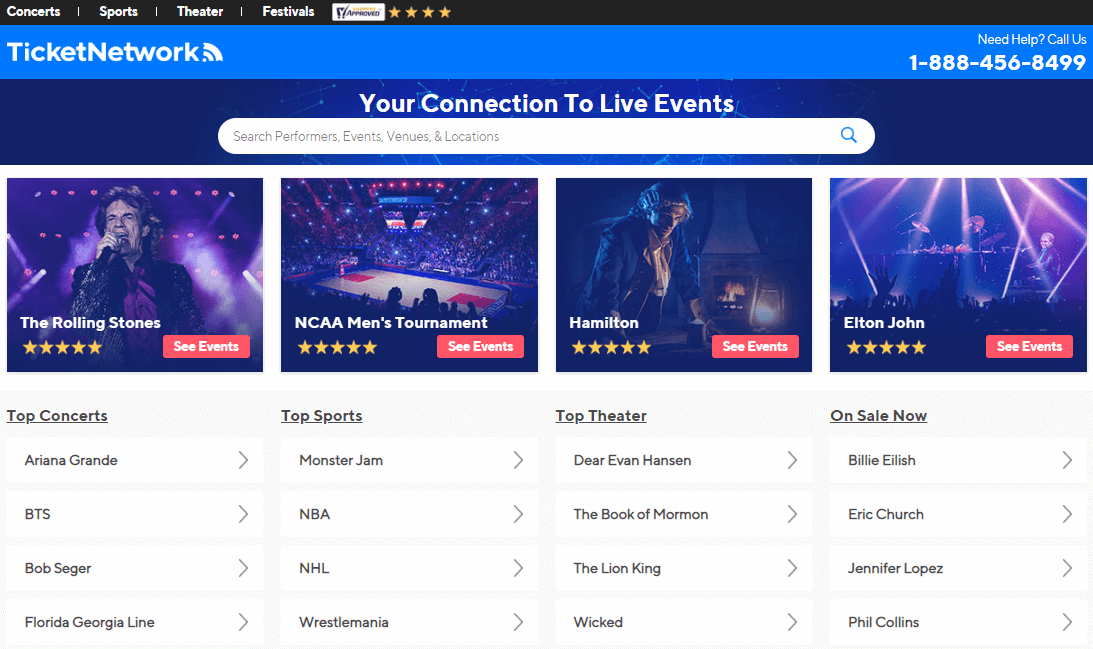
Task: Click the arrow beside Billie Eilish
Action: tap(1067, 460)
